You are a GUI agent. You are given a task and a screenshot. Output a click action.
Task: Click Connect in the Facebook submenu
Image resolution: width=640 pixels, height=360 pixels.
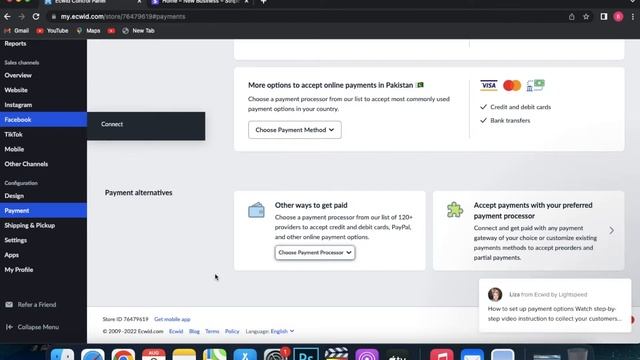click(112, 124)
